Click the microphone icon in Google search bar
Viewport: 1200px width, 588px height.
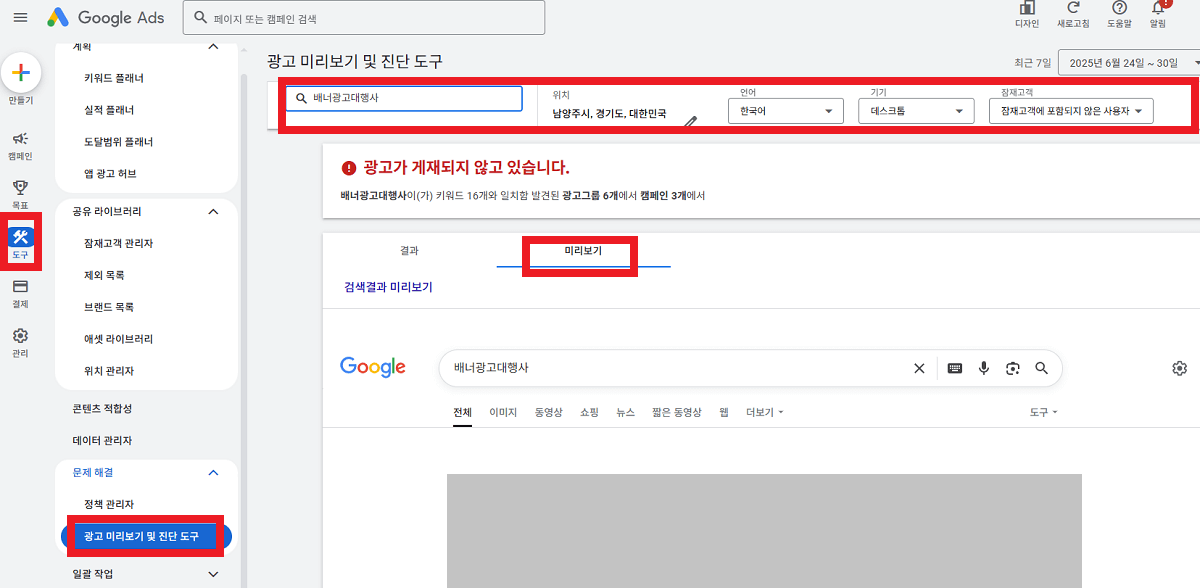[x=983, y=368]
